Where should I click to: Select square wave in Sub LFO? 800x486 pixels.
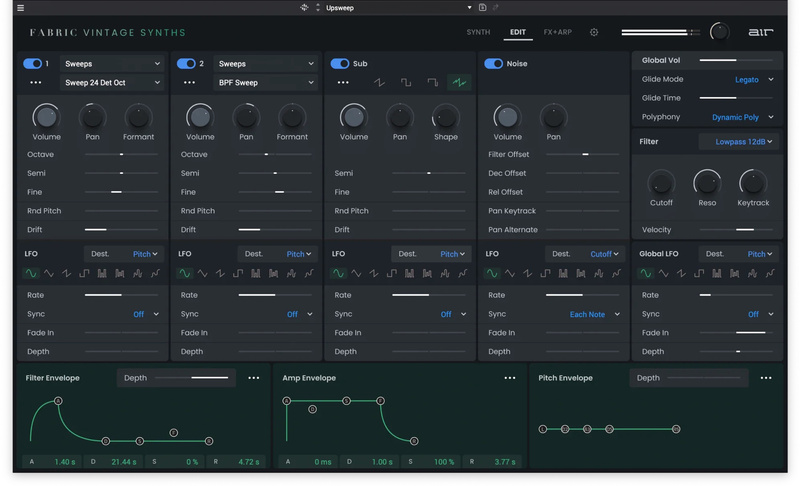coord(391,273)
